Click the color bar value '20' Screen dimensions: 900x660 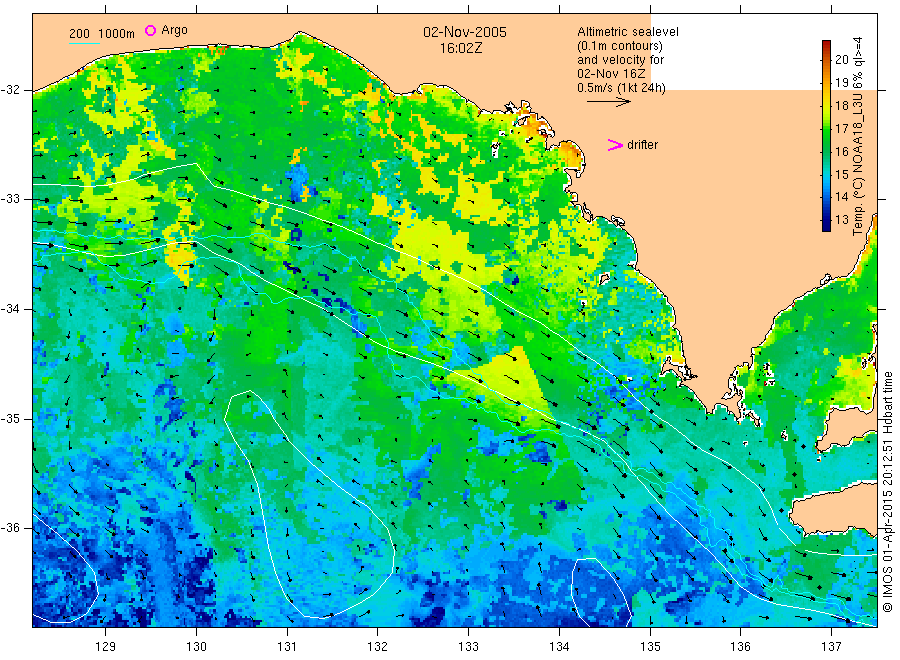point(841,59)
